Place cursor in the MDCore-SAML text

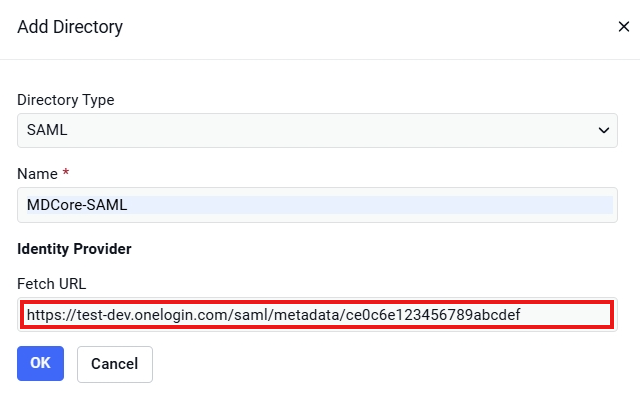coord(77,205)
